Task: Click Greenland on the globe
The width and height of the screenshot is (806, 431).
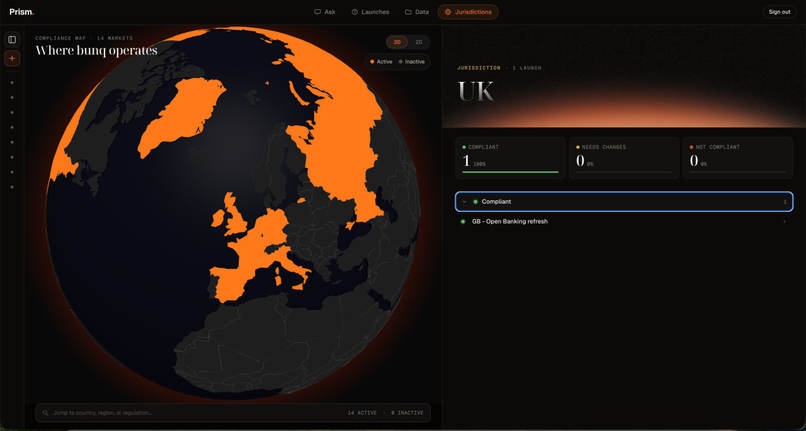Action: (x=181, y=115)
